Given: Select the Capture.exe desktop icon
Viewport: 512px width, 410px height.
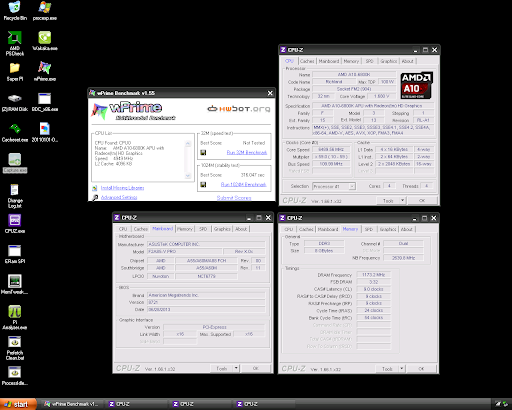Looking at the screenshot, I should [15, 163].
